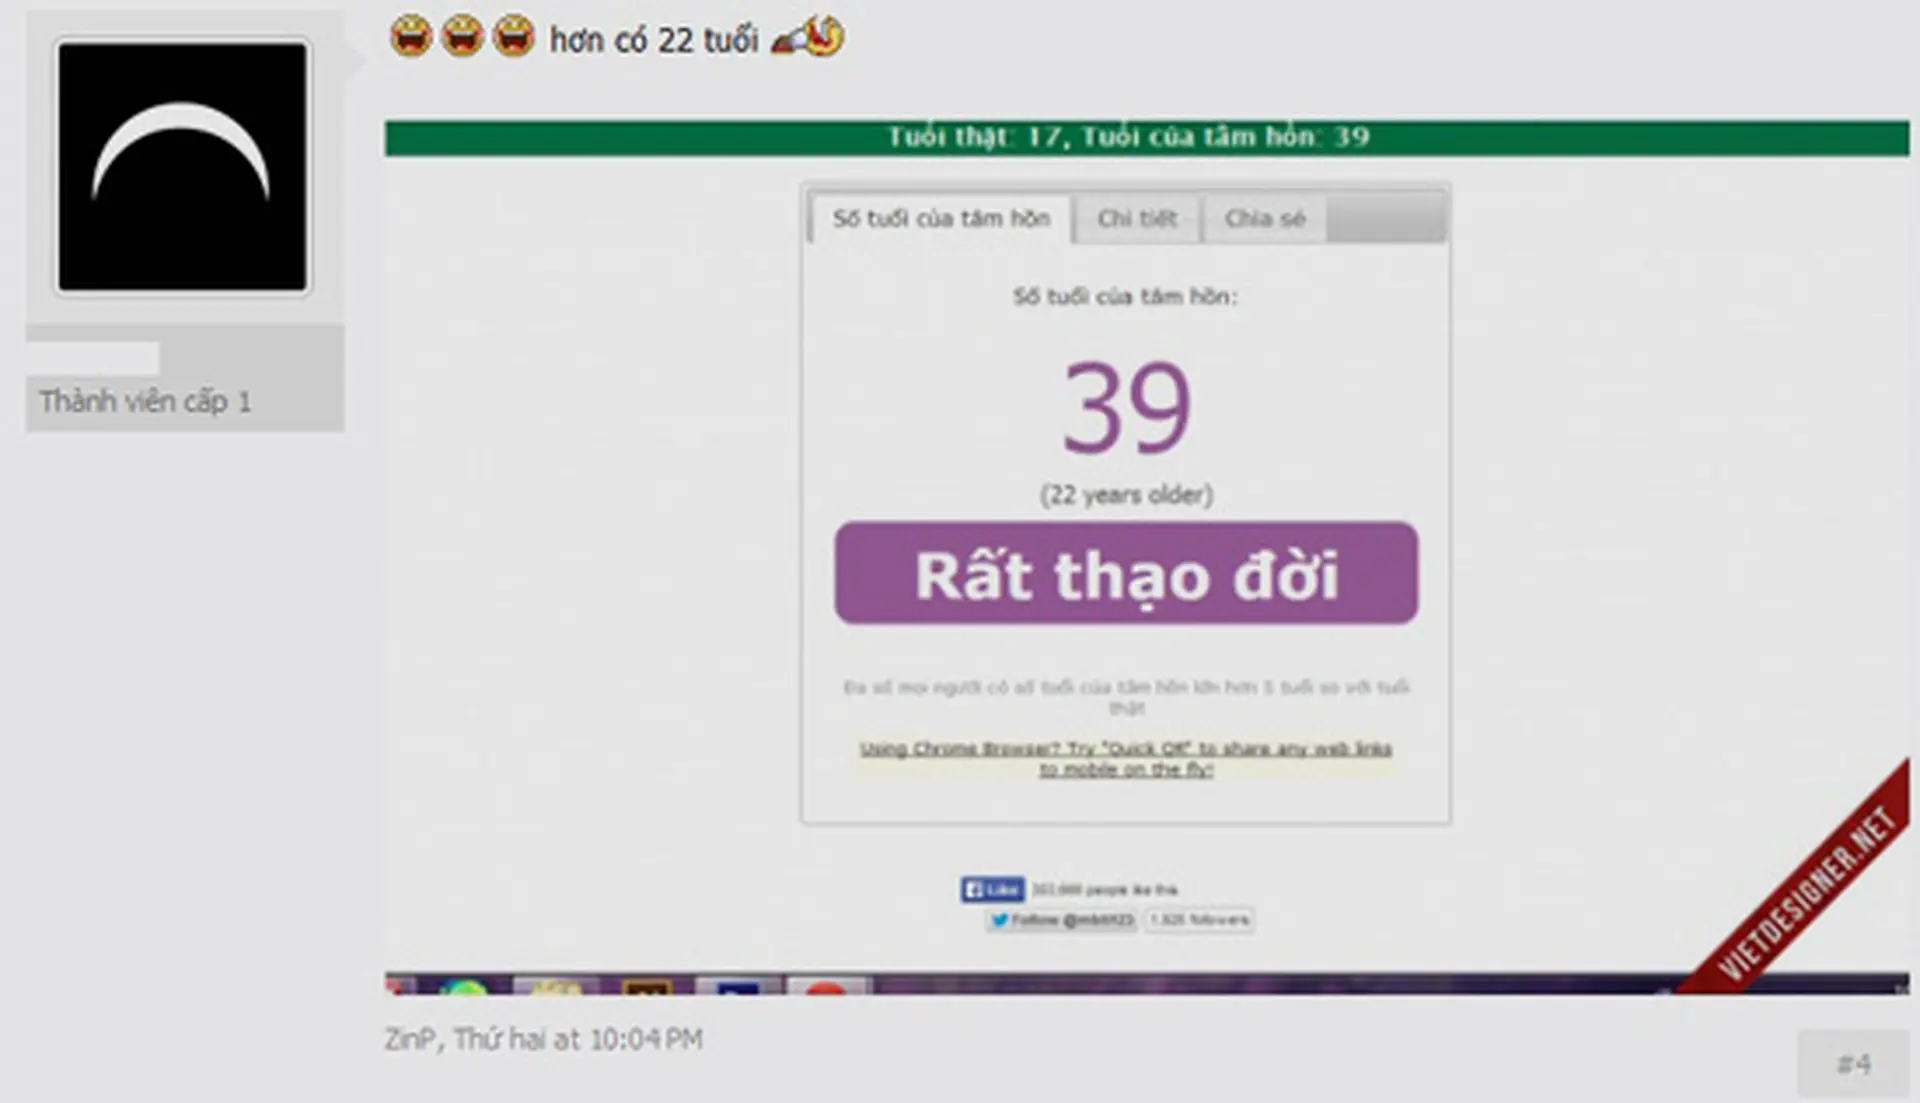Click the 'Số tuổi của tâm hồn:' label
1920x1103 pixels.
coord(1125,296)
